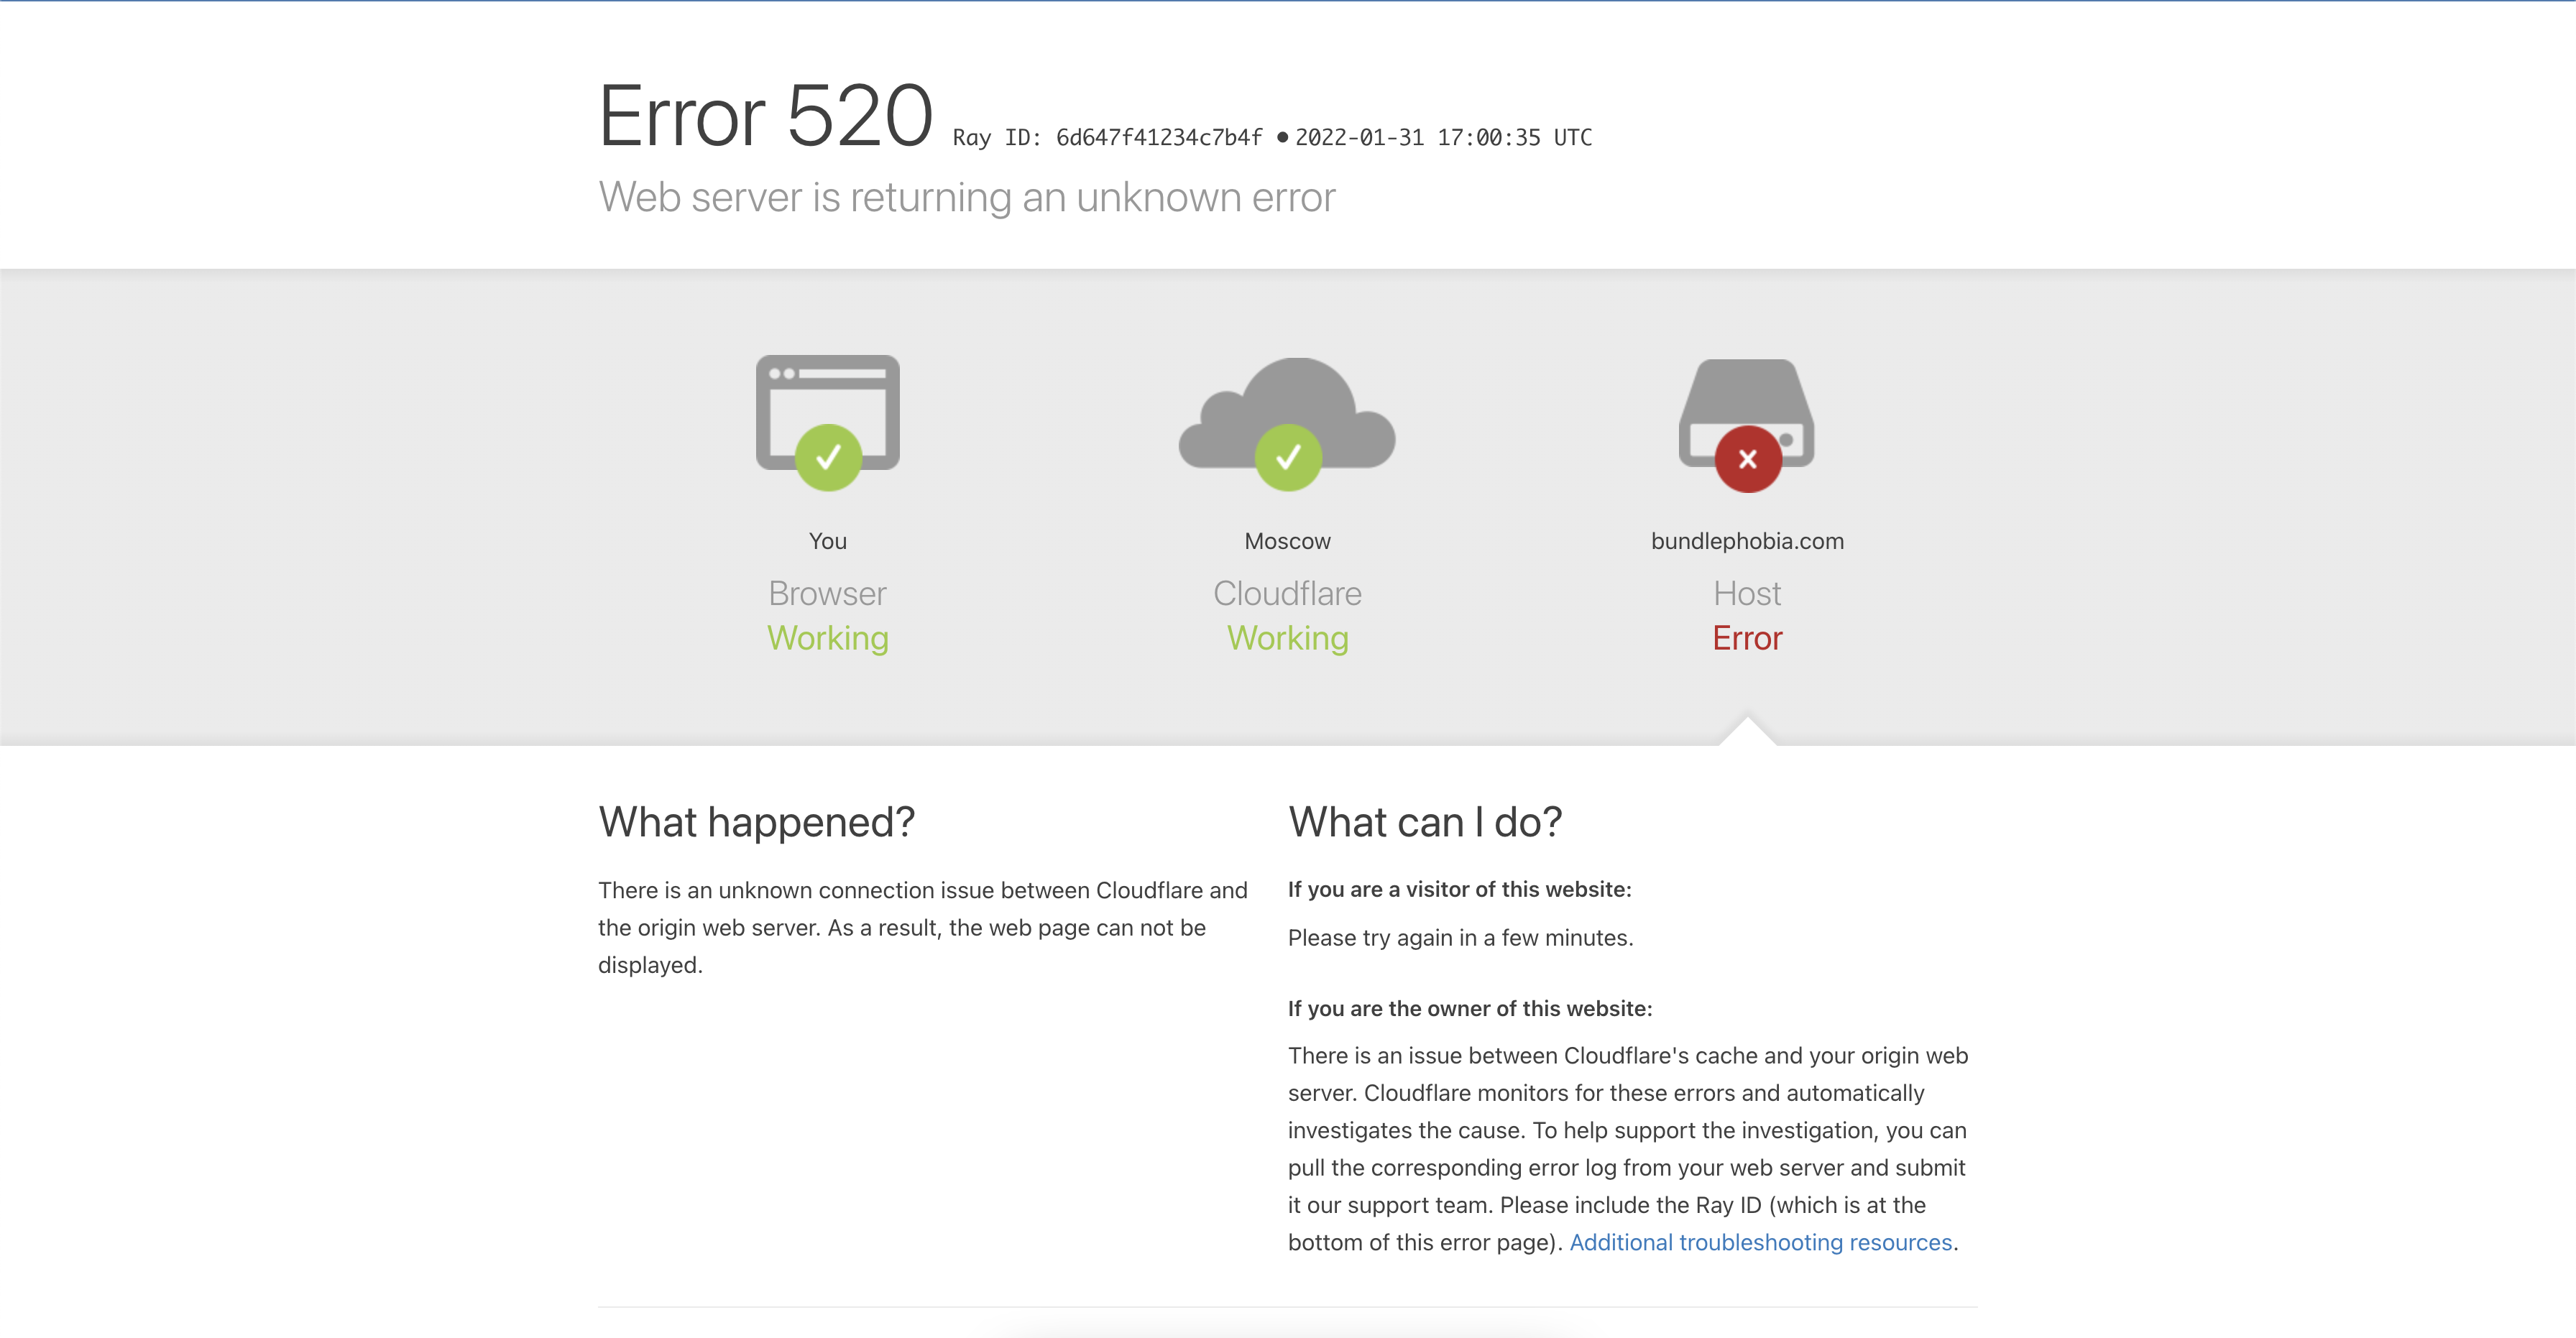Click 'Web server is returning an unknown error' subtitle
This screenshot has width=2576, height=1338.
(x=966, y=197)
